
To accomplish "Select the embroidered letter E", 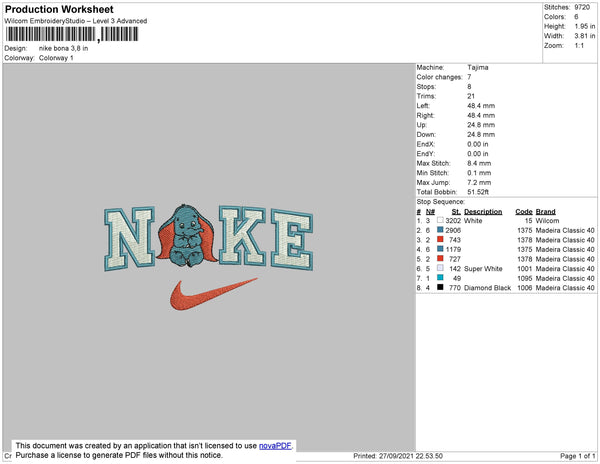I will [x=292, y=239].
